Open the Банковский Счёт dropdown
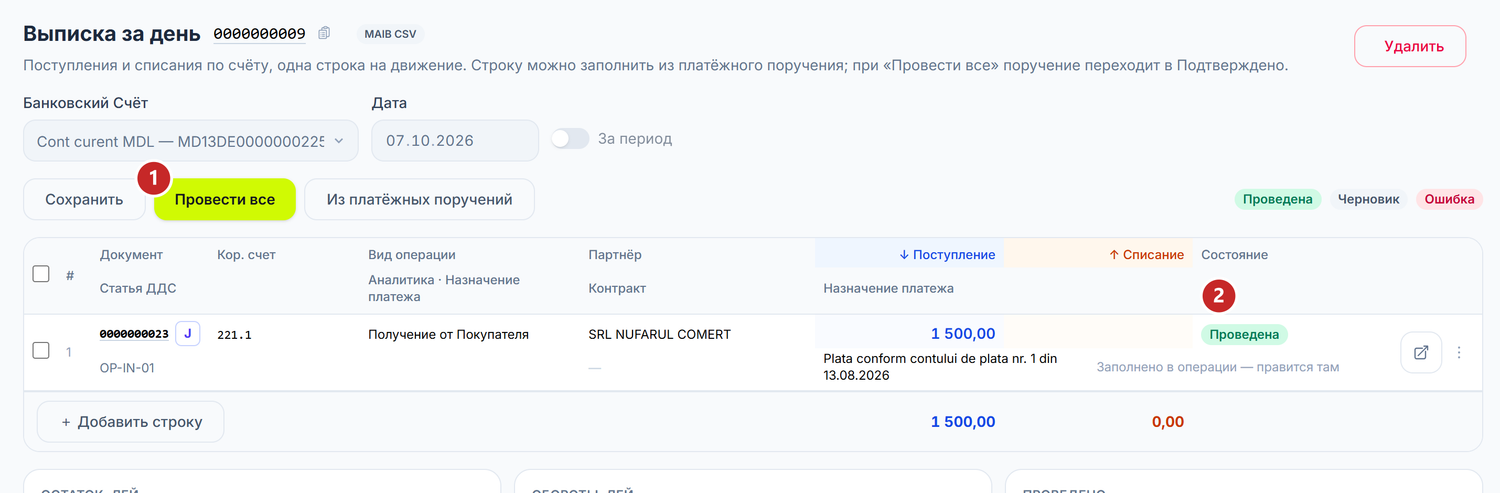1500x493 pixels. (191, 141)
